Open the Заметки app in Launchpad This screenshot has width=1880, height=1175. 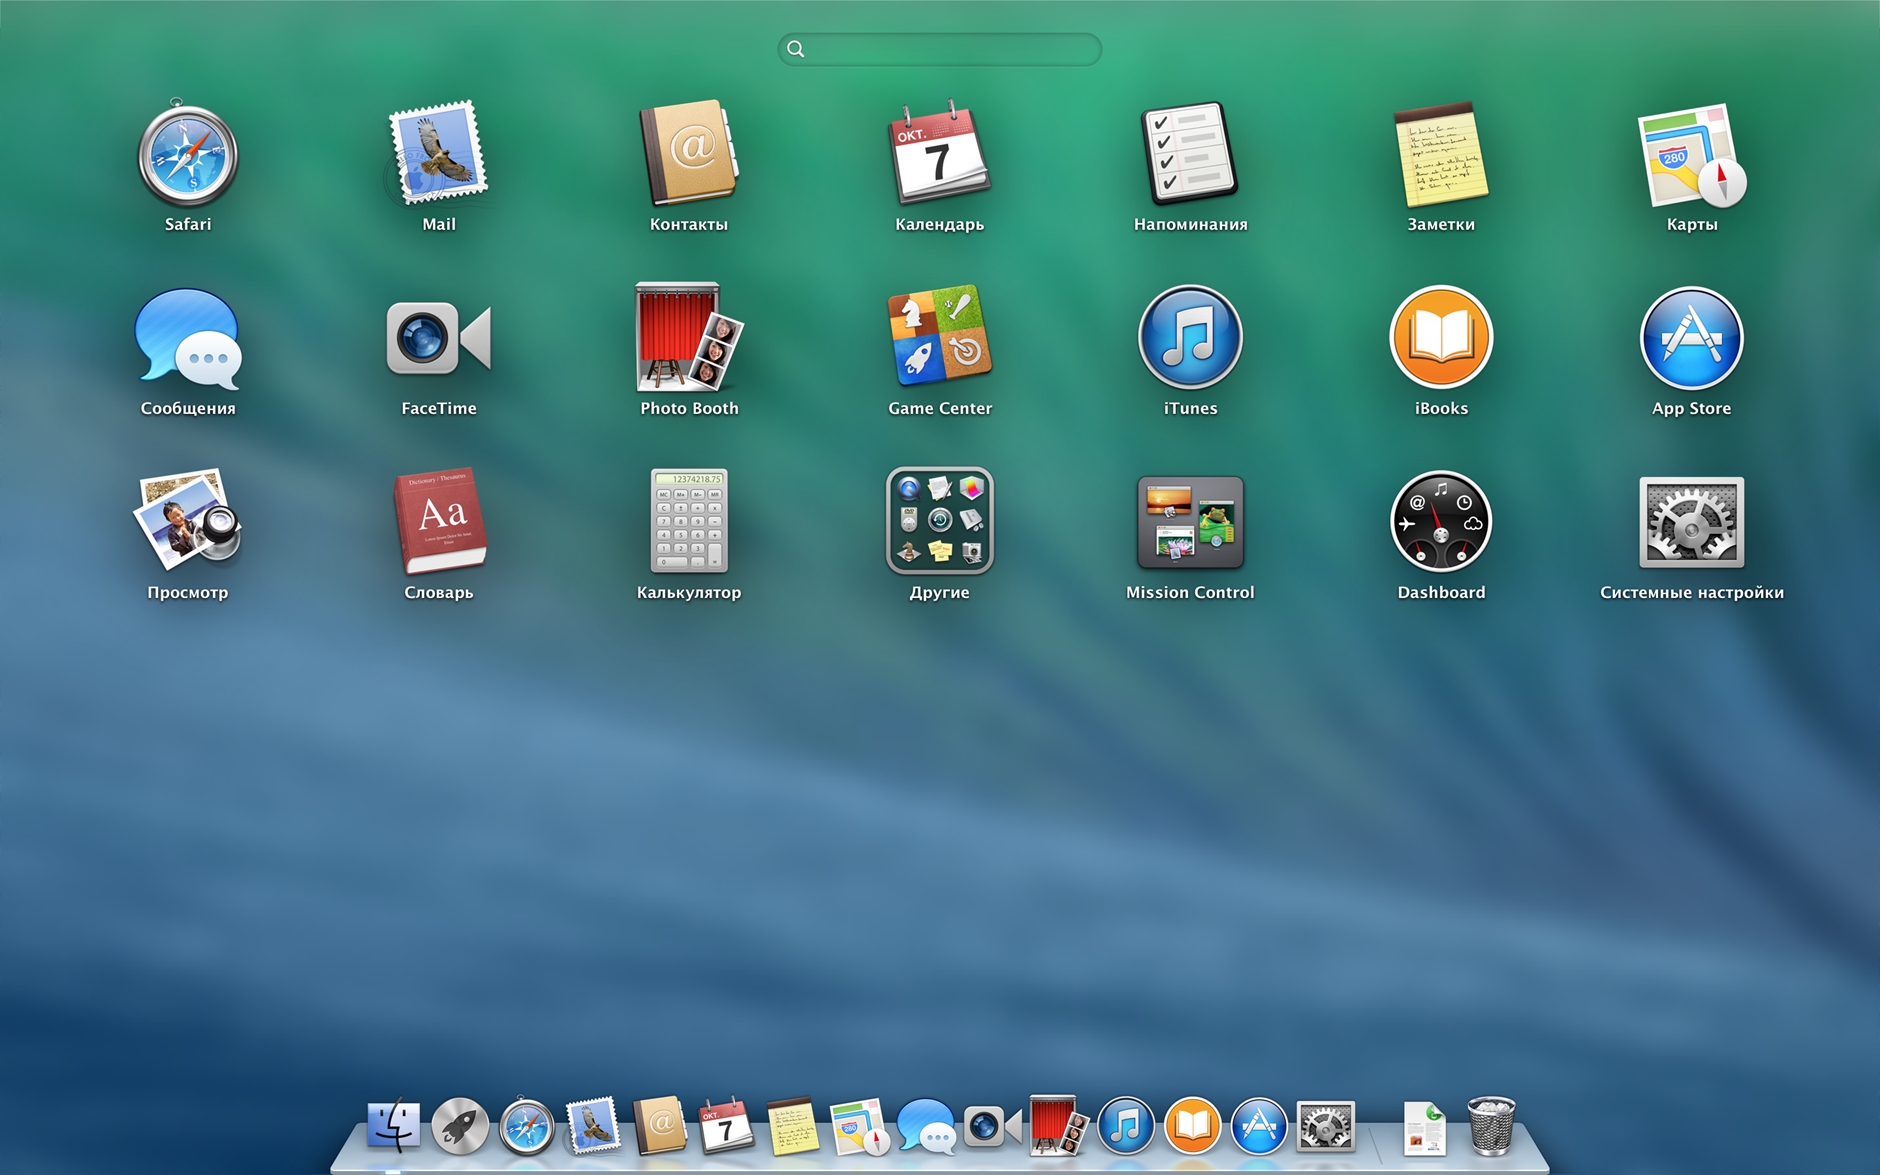[1441, 153]
